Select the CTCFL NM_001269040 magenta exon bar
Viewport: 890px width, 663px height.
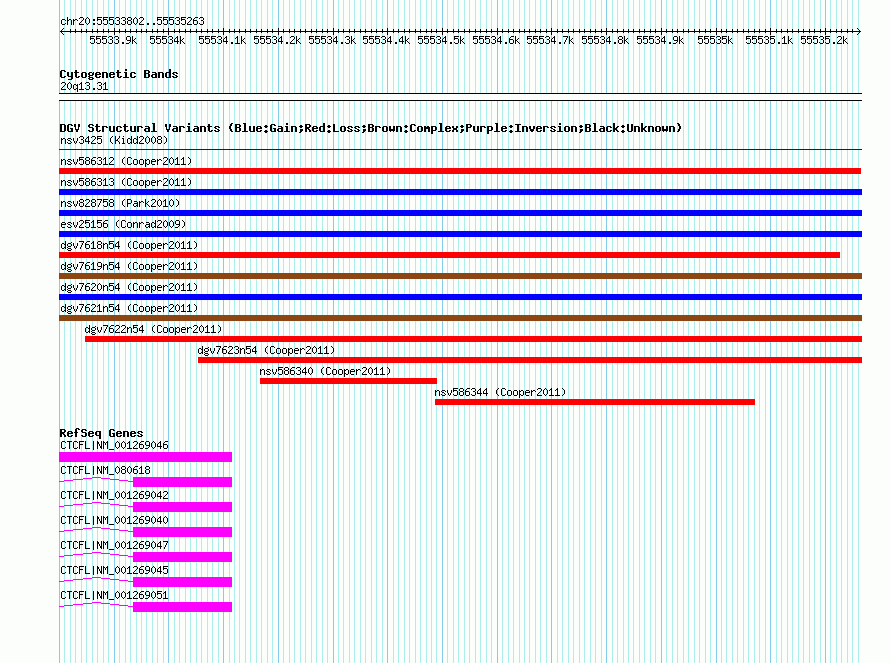(182, 532)
